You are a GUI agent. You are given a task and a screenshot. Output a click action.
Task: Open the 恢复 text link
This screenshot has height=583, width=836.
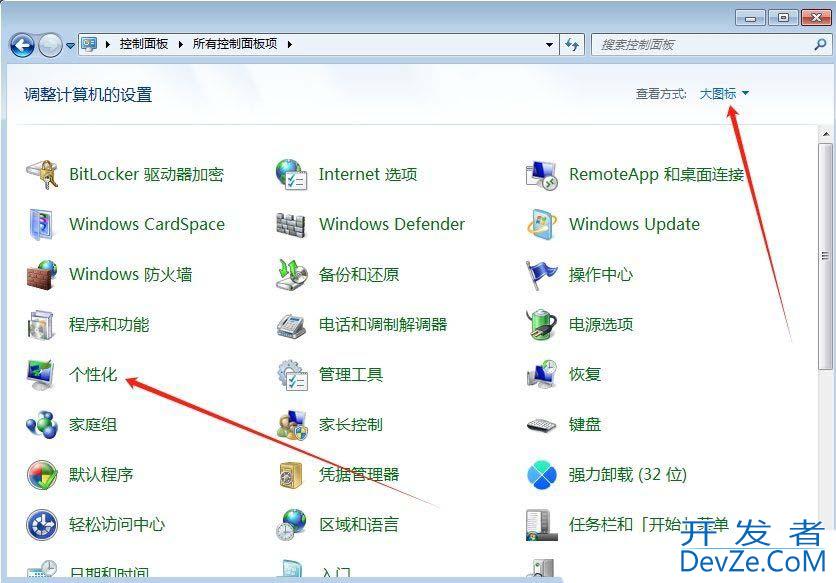[x=585, y=374]
